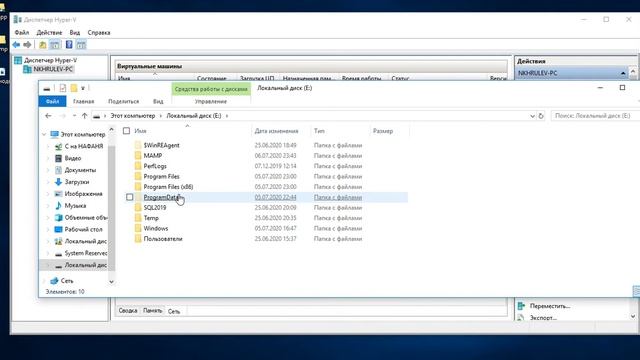Click the Hyper-V toolbar help icon
This screenshot has width=640, height=360.
point(69,44)
